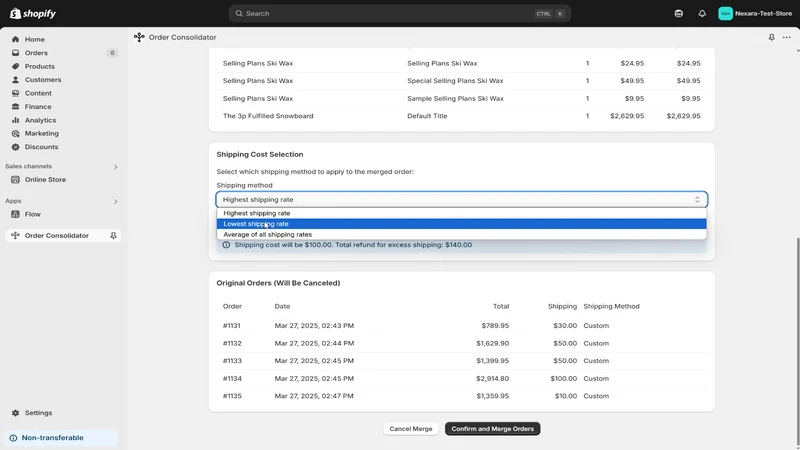The image size is (800, 450).
Task: Open the Flow app
Action: click(x=33, y=214)
